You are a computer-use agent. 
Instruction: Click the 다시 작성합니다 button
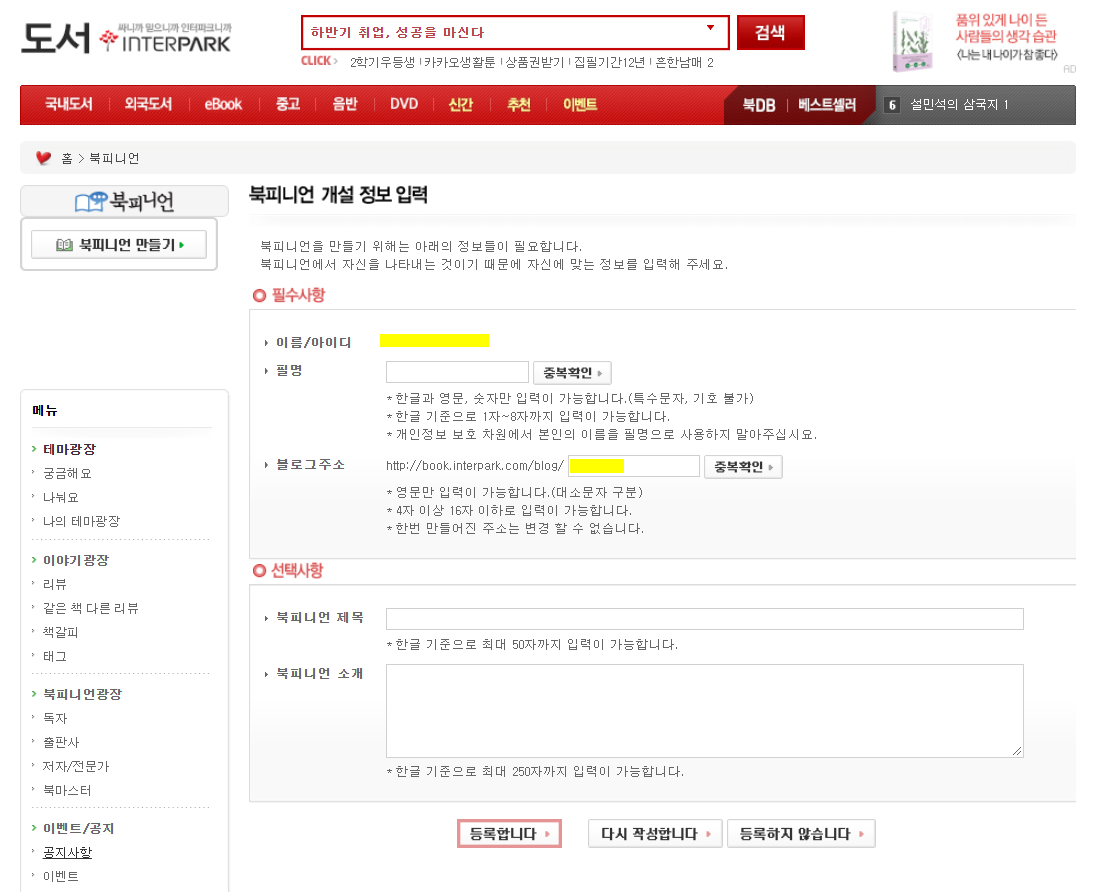(x=655, y=833)
